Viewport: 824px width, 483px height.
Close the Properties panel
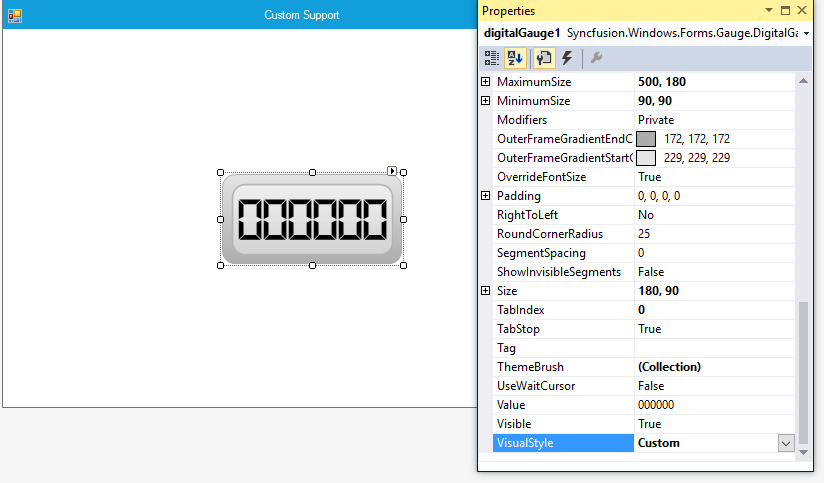click(x=802, y=11)
